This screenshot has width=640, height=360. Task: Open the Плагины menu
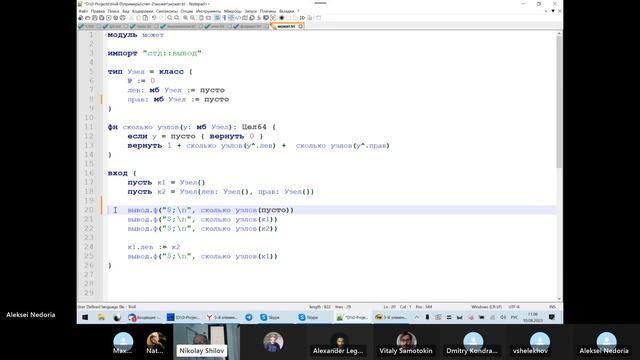point(268,11)
